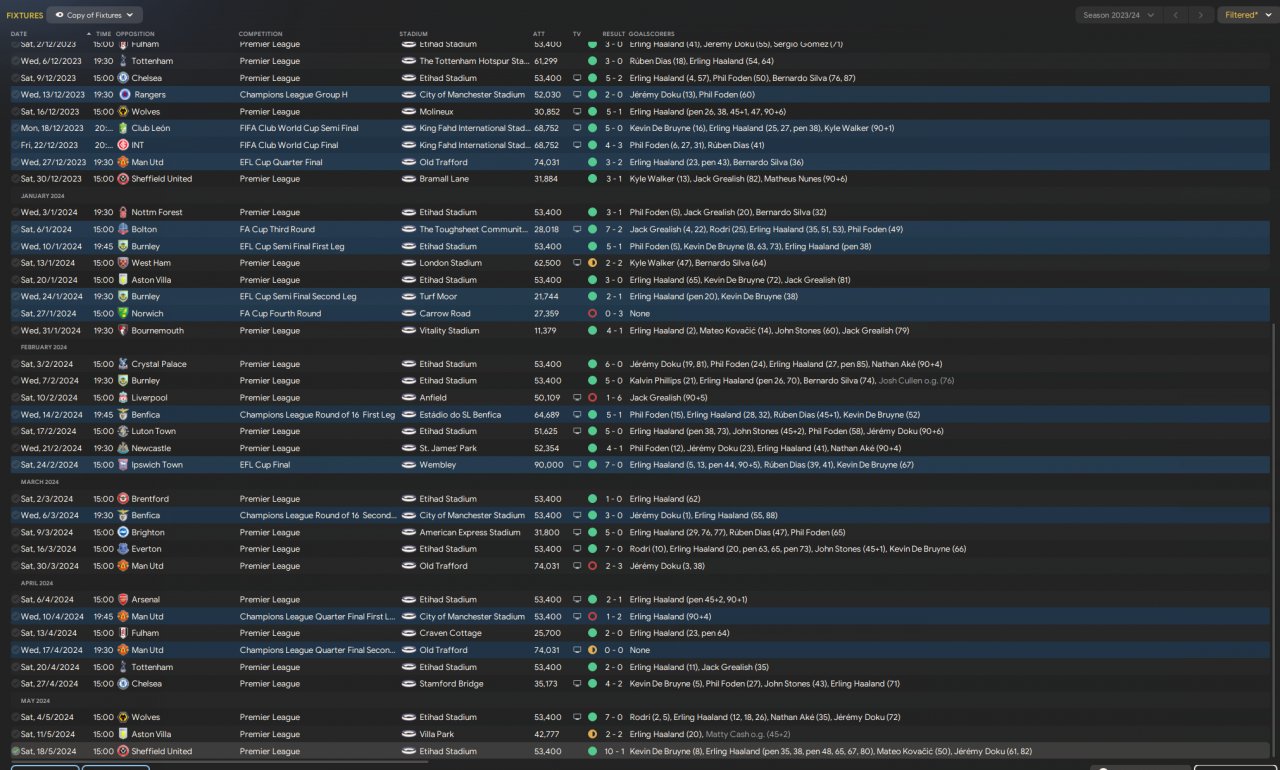Tick the row check for Wed, 27/12/2023
Image resolution: width=1280 pixels, height=770 pixels.
pos(15,162)
